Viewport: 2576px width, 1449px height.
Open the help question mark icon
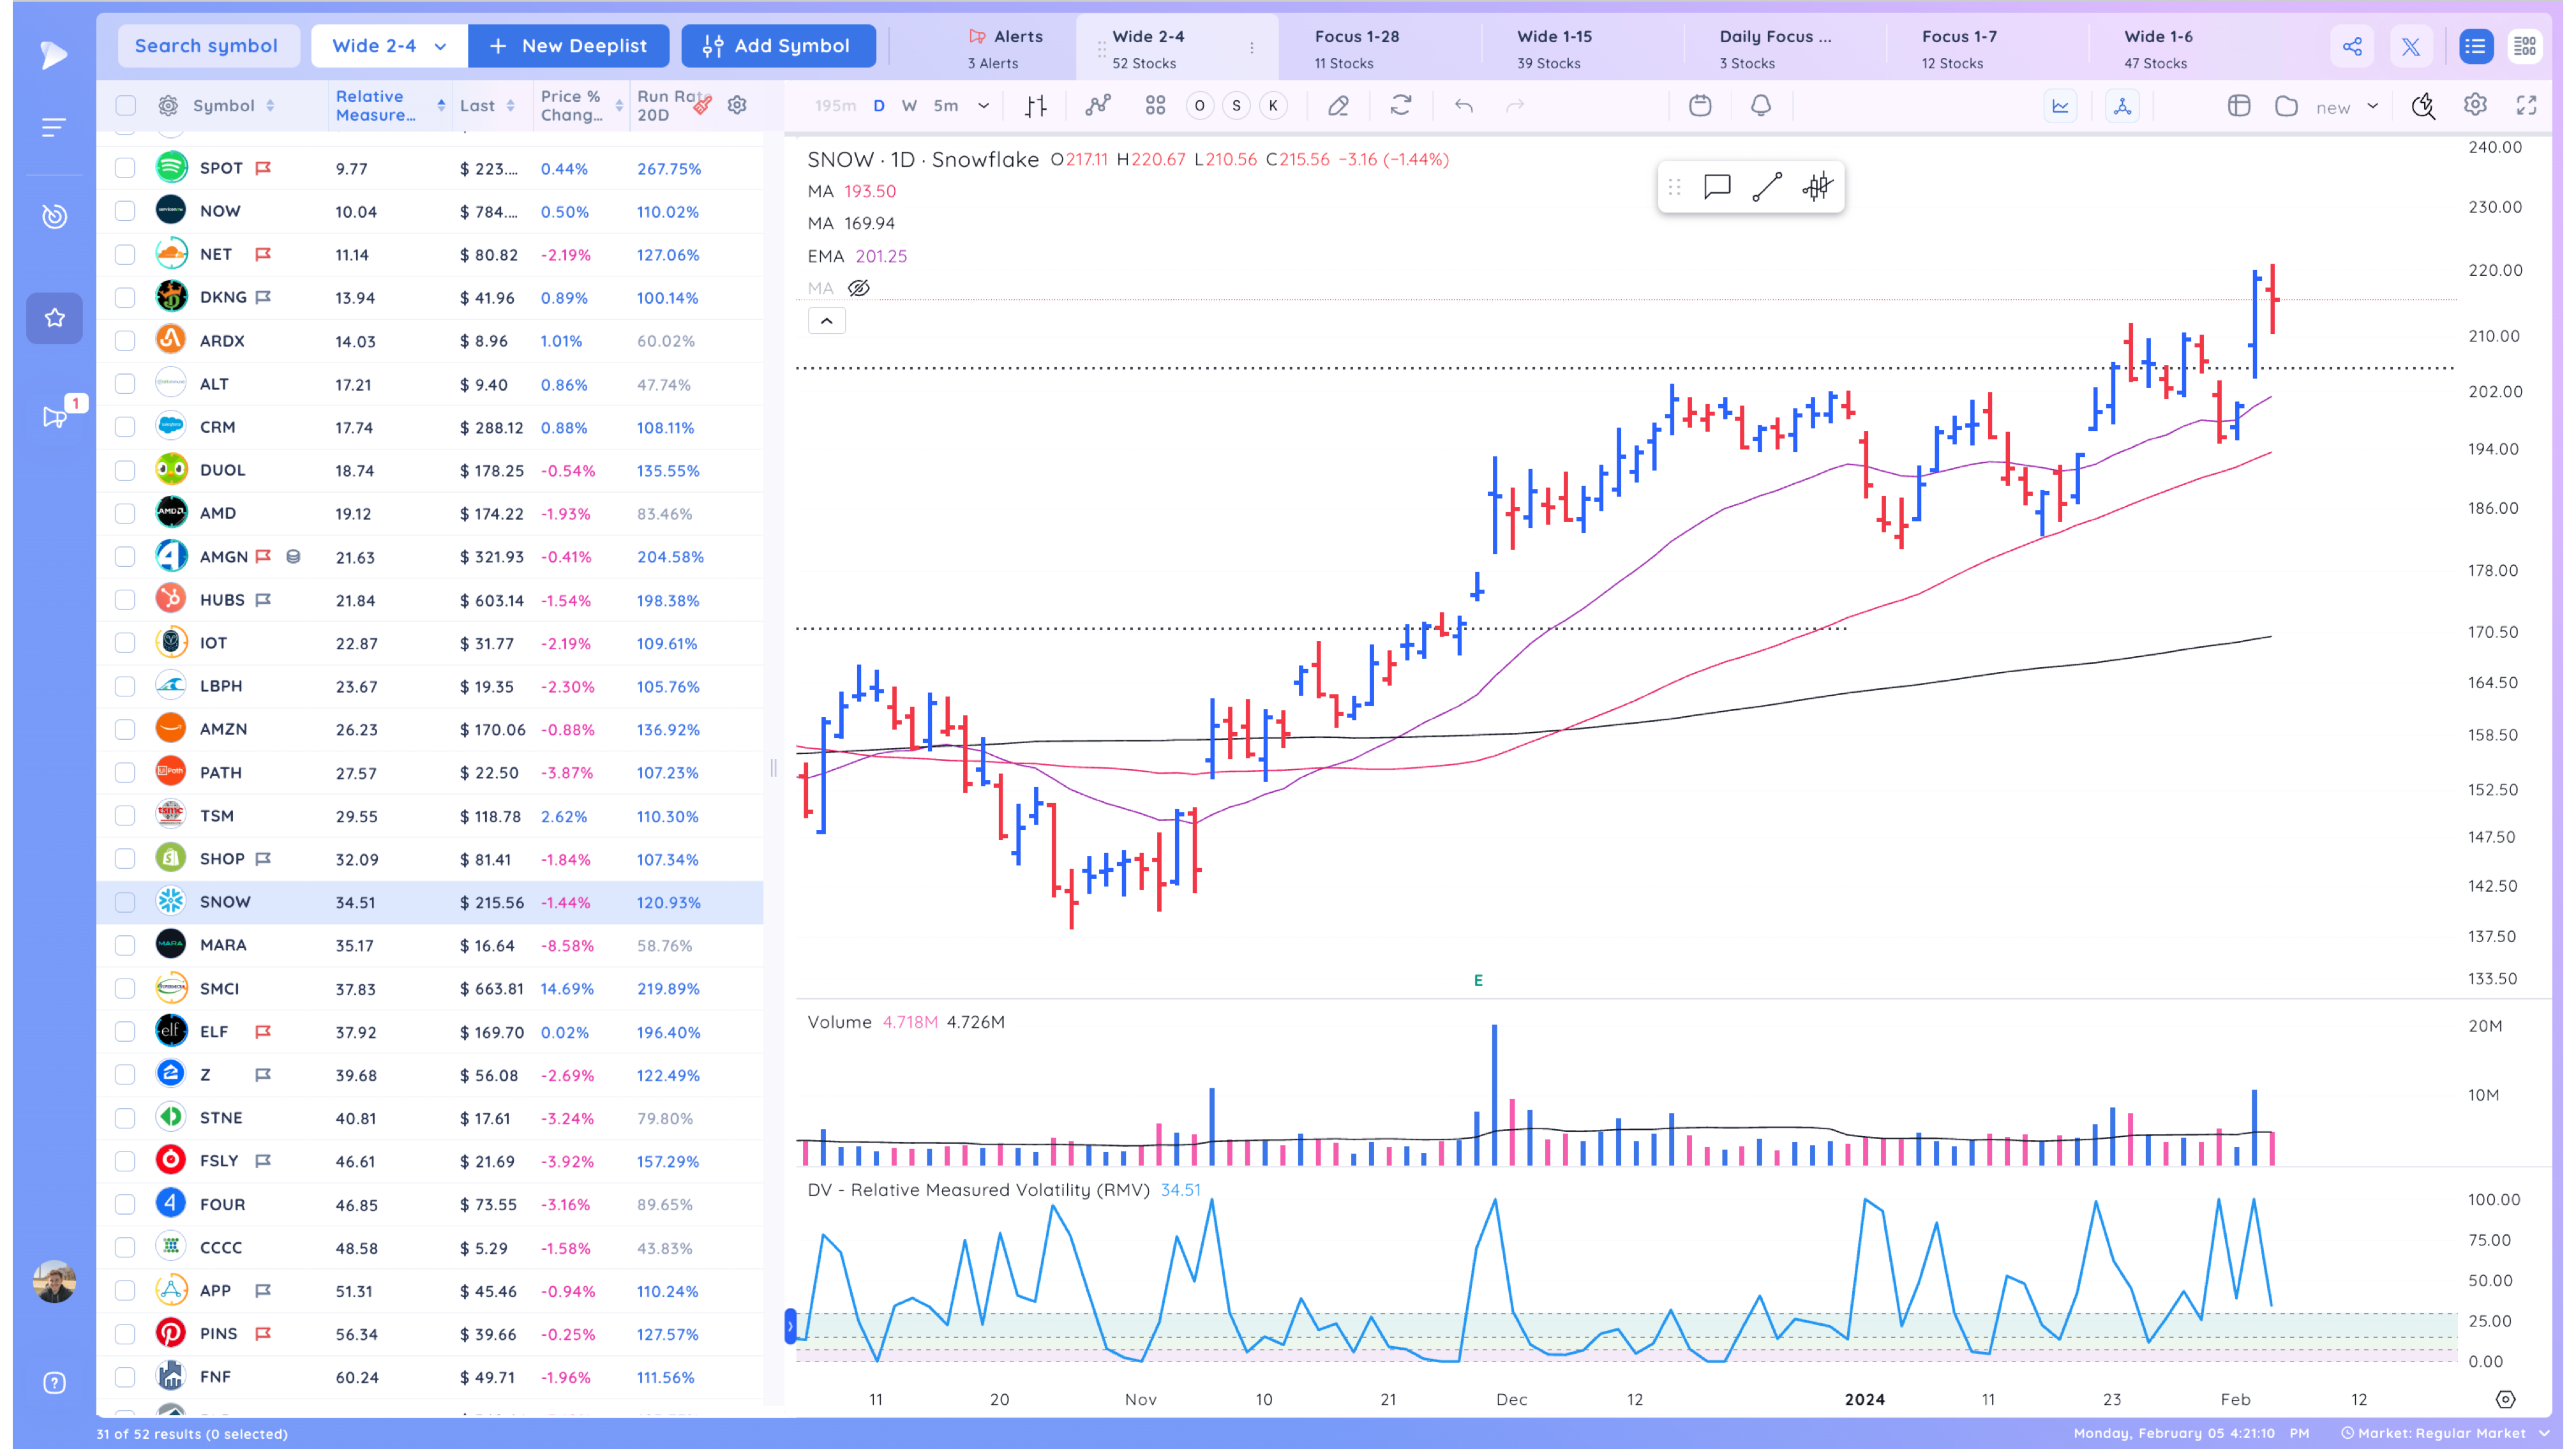click(54, 1383)
